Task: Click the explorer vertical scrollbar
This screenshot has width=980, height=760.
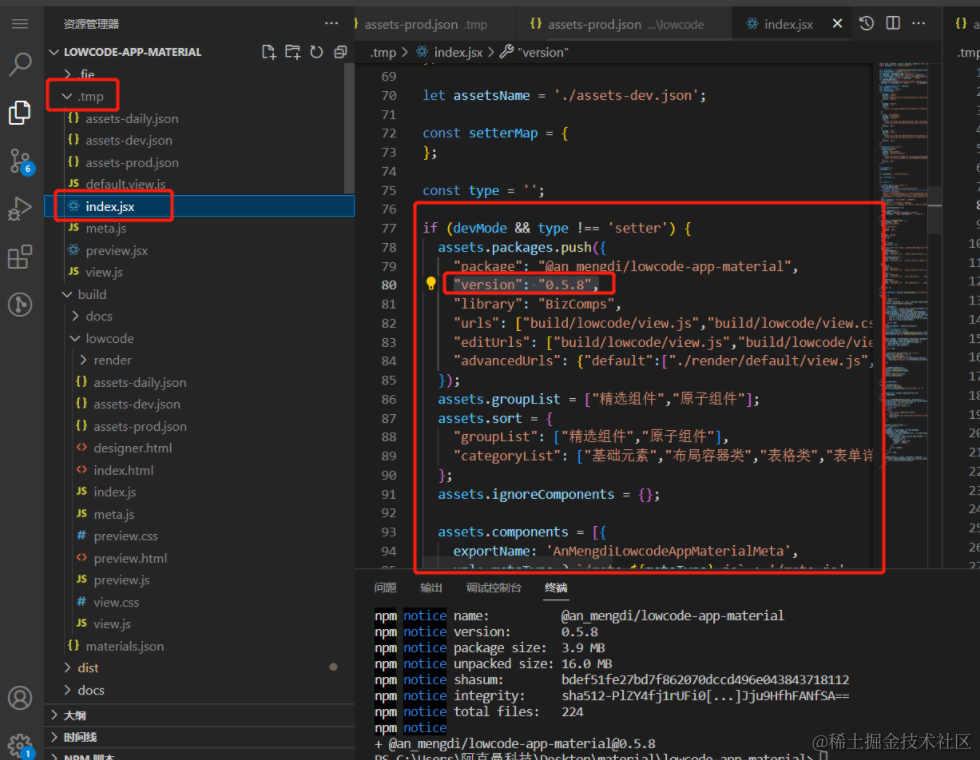Action: 349,128
